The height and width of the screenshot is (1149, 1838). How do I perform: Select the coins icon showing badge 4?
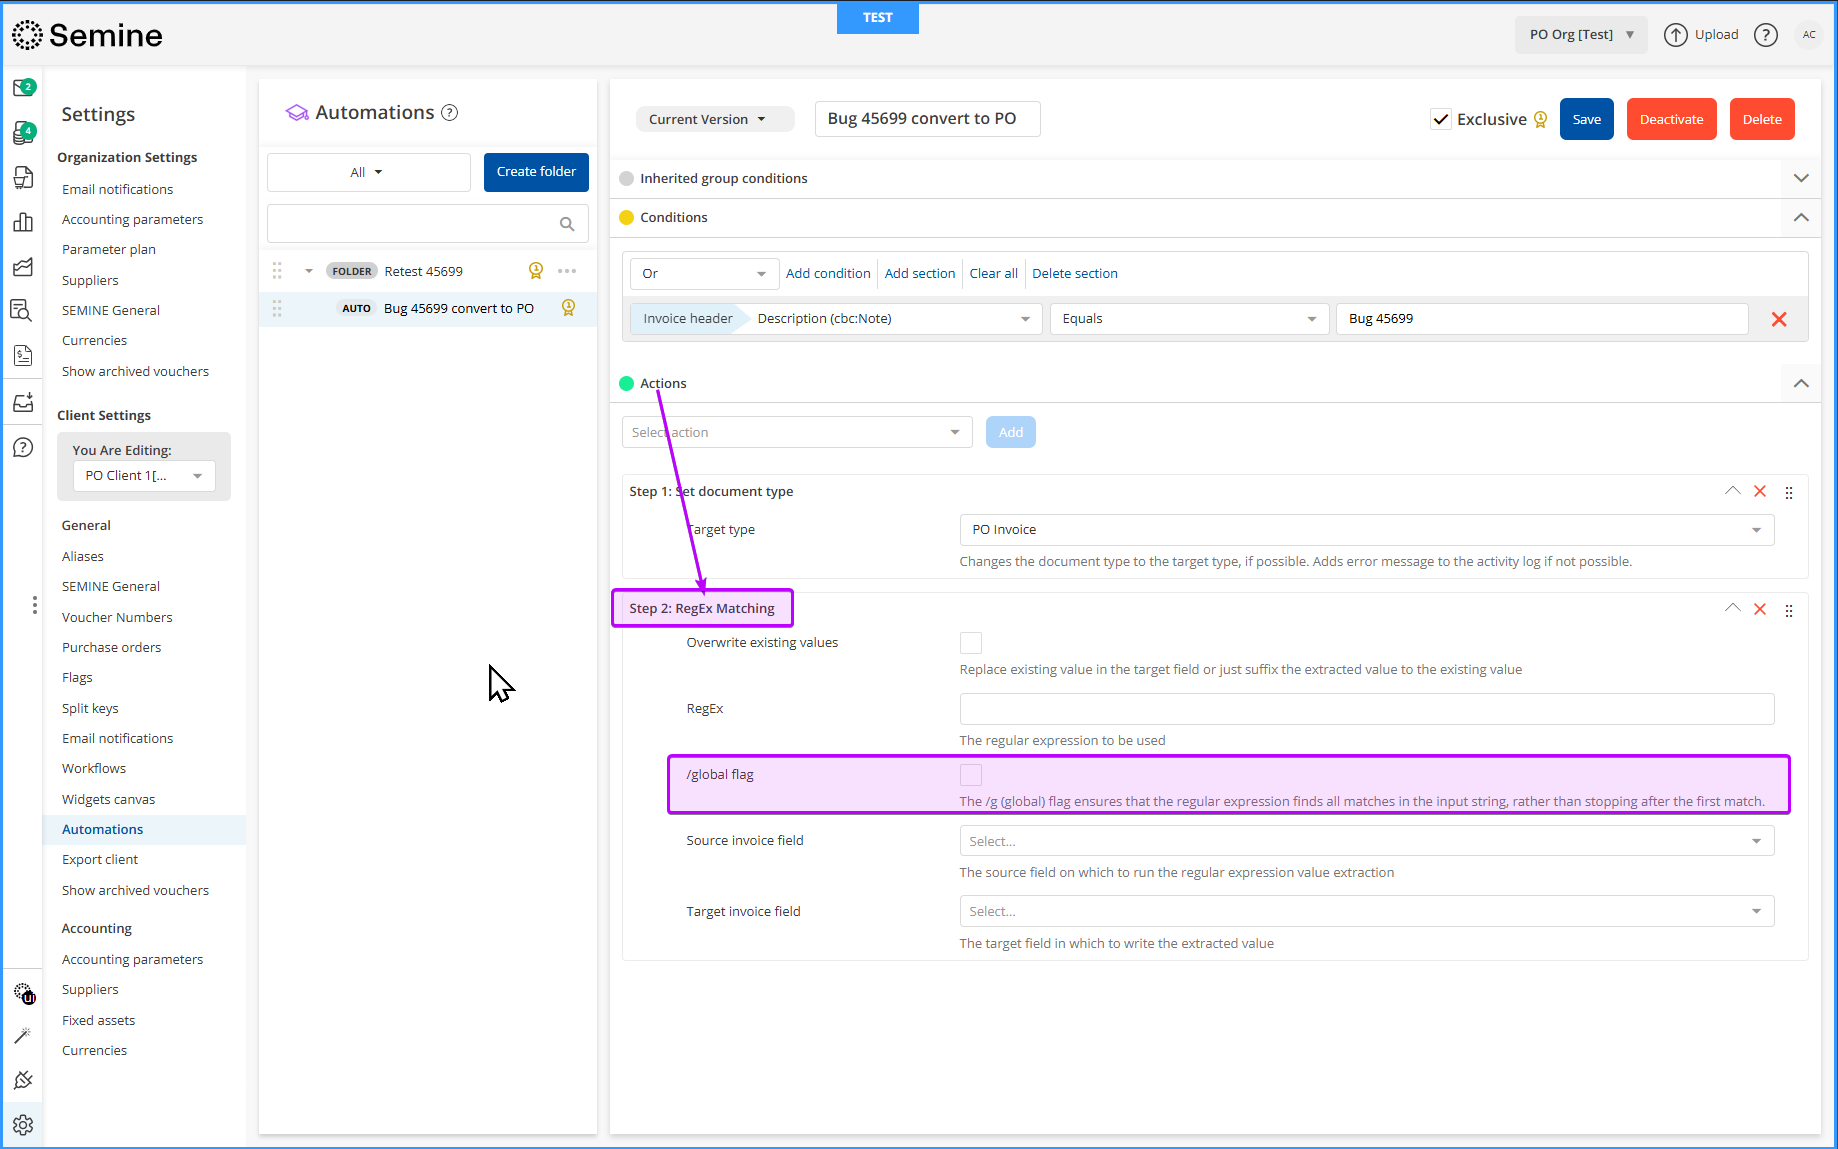(24, 132)
